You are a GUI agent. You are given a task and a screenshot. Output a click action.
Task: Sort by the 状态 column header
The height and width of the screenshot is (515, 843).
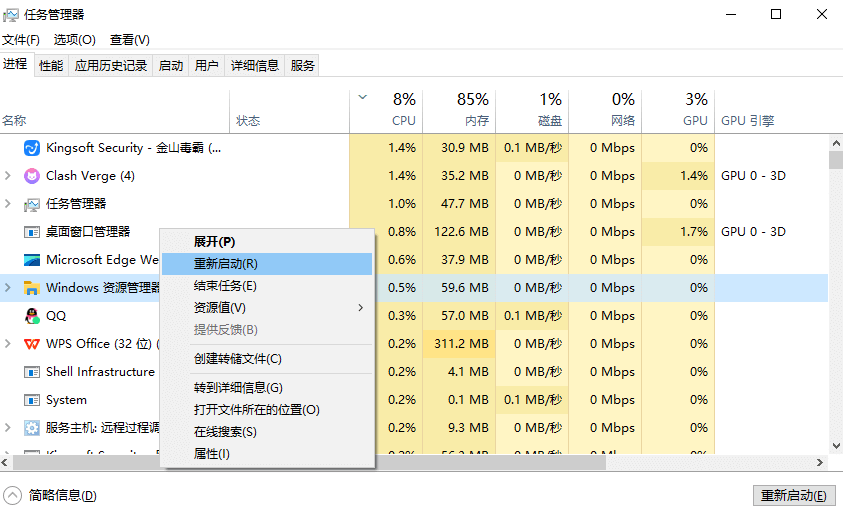point(289,112)
